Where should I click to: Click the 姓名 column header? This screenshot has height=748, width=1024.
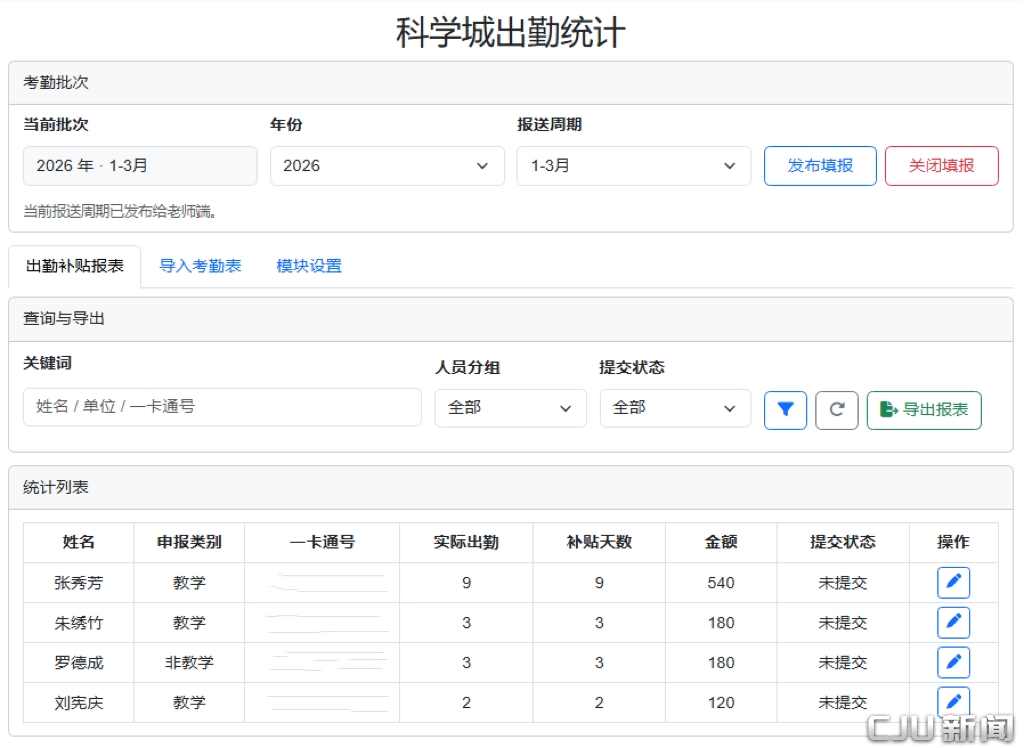tap(79, 542)
